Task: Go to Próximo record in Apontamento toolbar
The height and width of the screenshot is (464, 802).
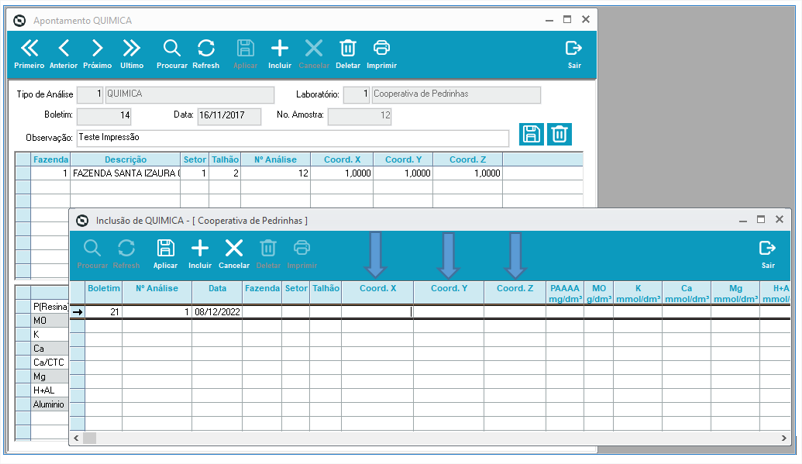Action: coord(97,54)
